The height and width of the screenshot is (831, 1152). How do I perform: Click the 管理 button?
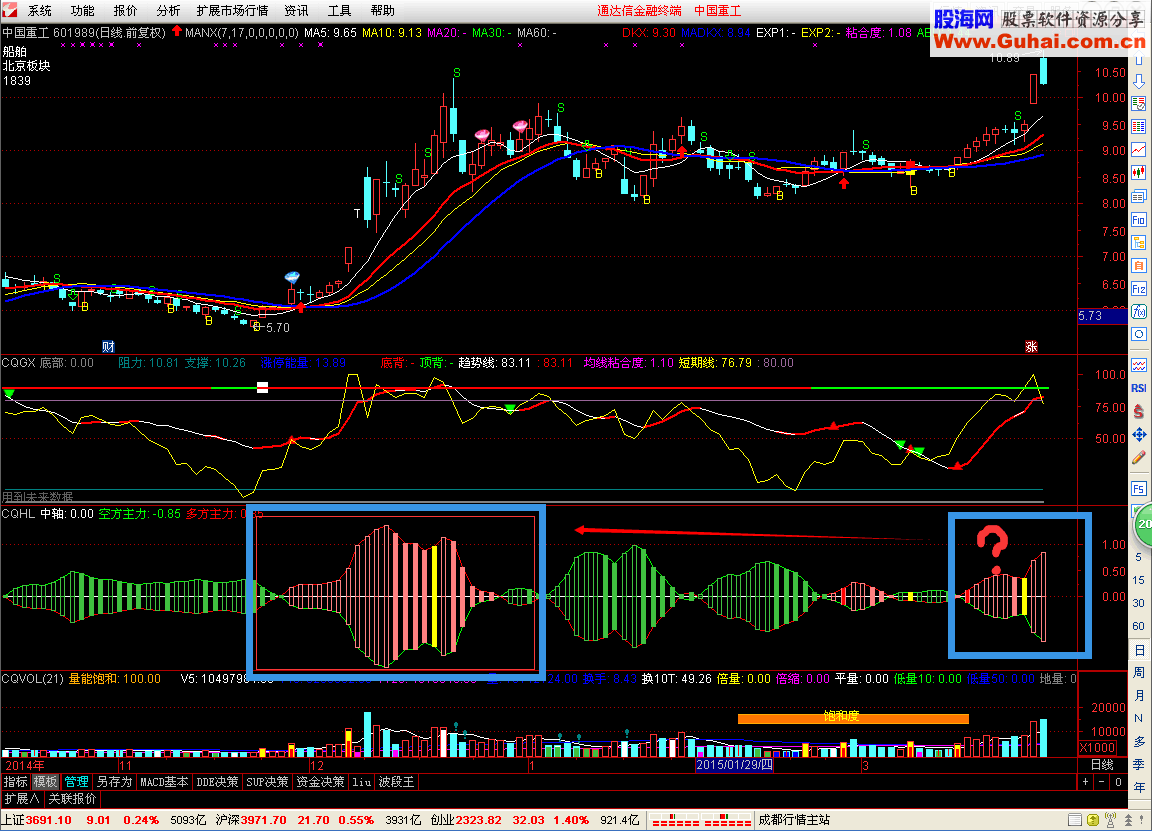(x=76, y=782)
